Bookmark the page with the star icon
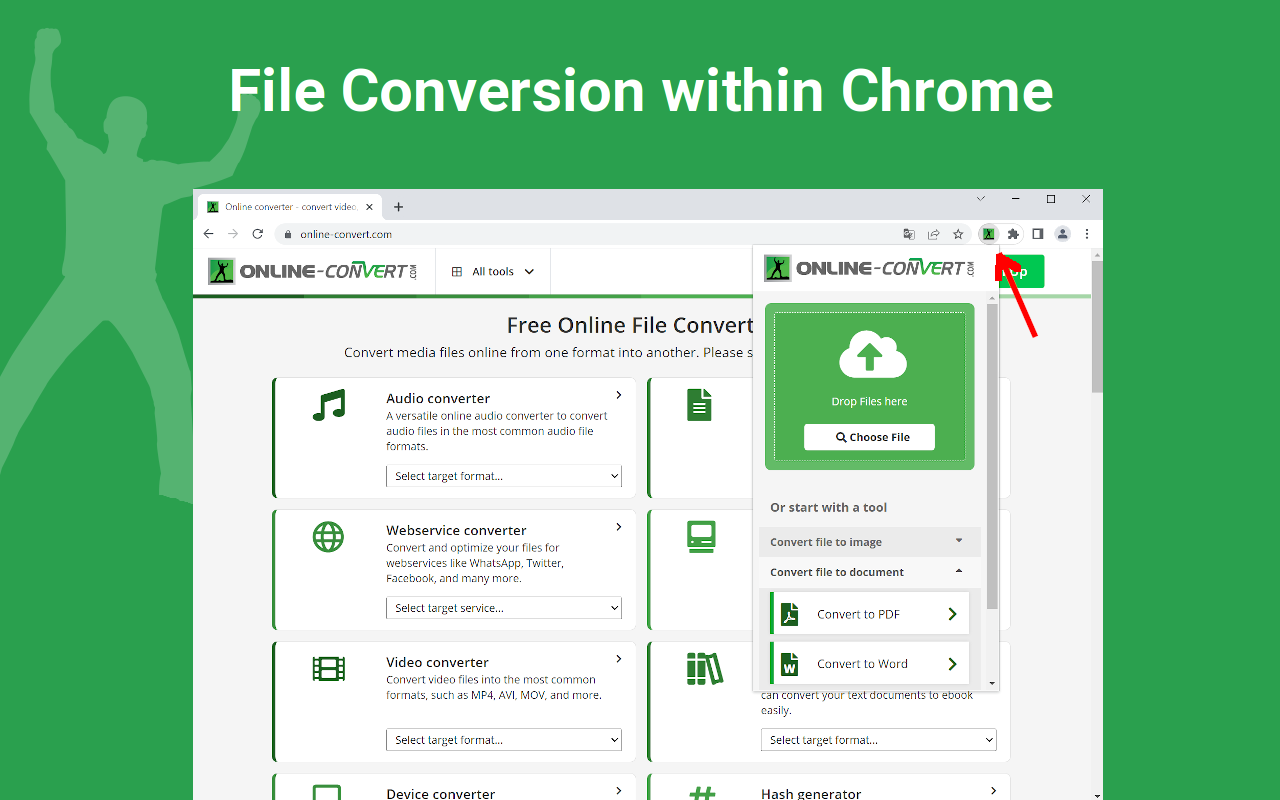The width and height of the screenshot is (1280, 800). pos(958,233)
